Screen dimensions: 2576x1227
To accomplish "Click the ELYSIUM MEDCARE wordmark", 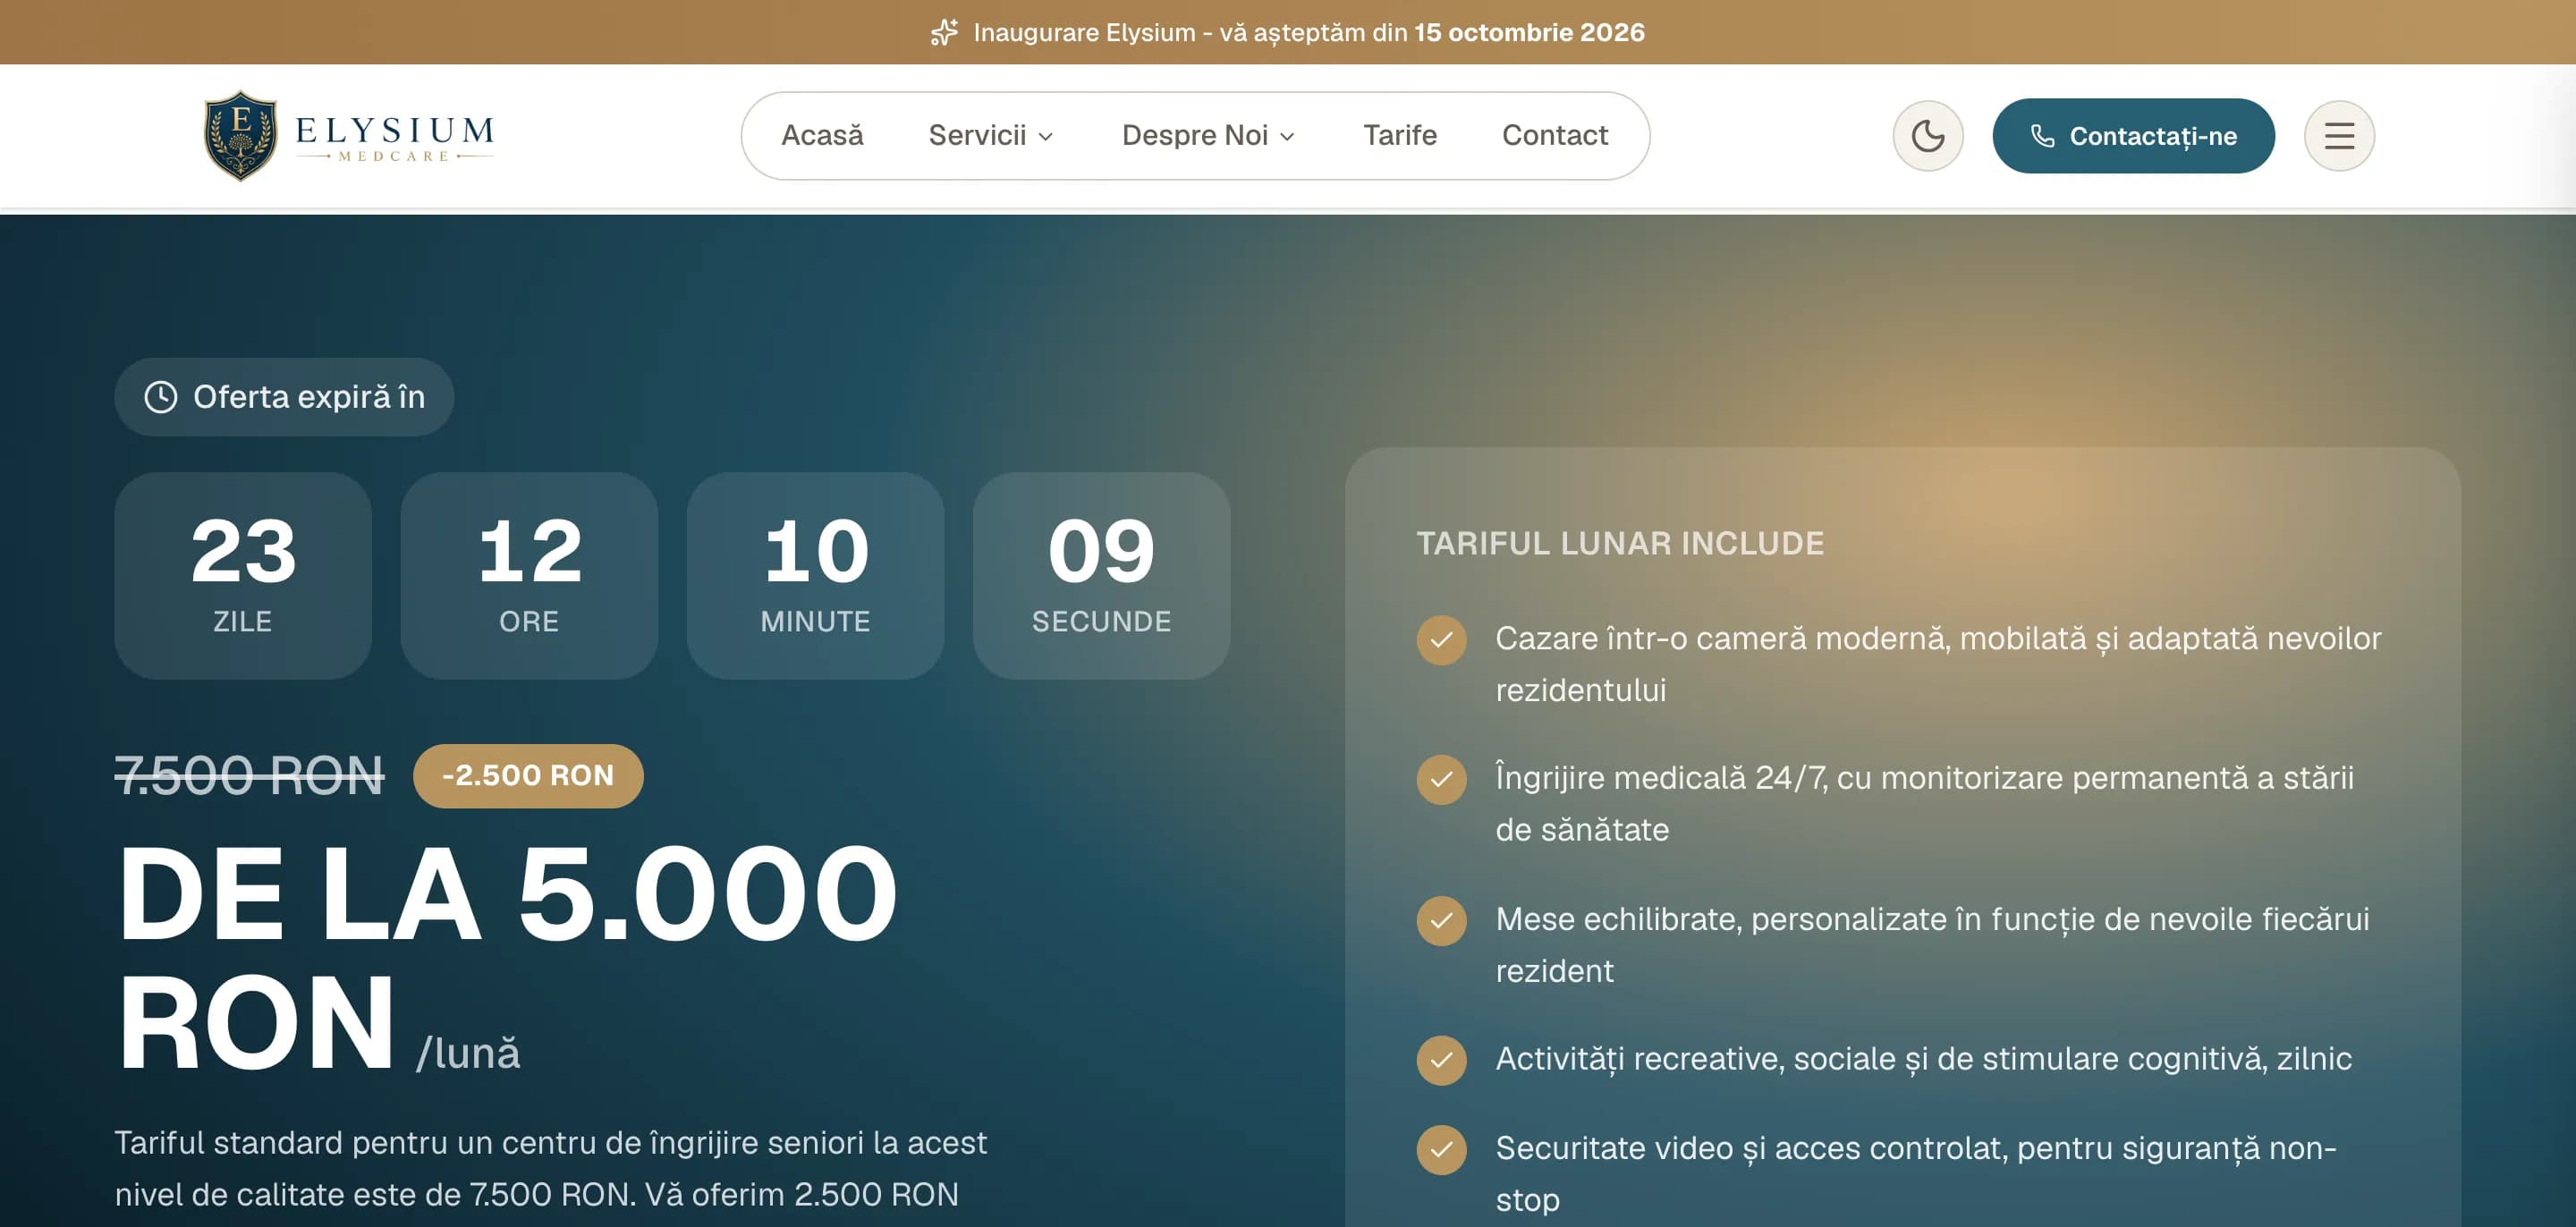I will pos(394,138).
